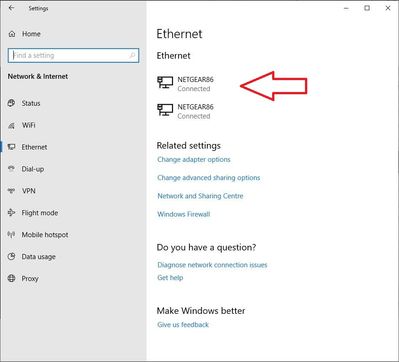The width and height of the screenshot is (399, 362).
Task: Click the Home house icon
Action: click(x=12, y=34)
